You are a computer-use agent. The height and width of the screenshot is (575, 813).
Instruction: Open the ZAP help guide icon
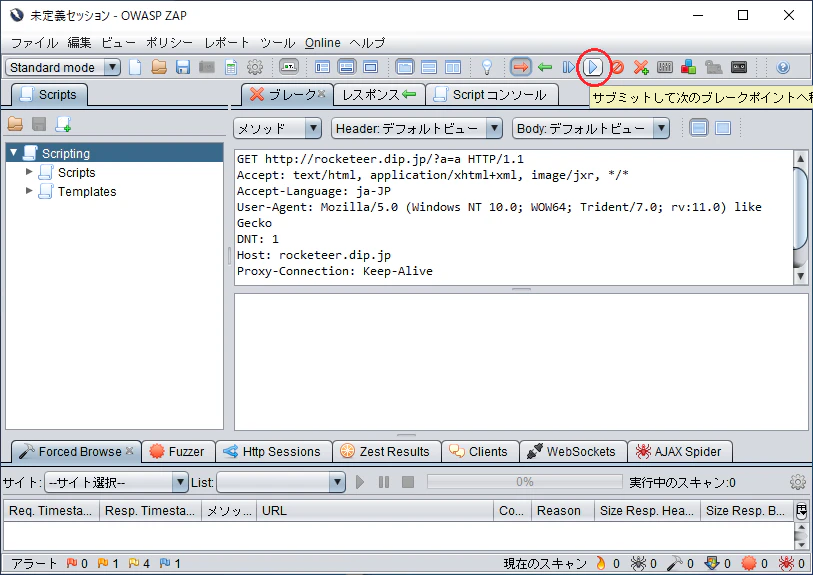pos(783,67)
